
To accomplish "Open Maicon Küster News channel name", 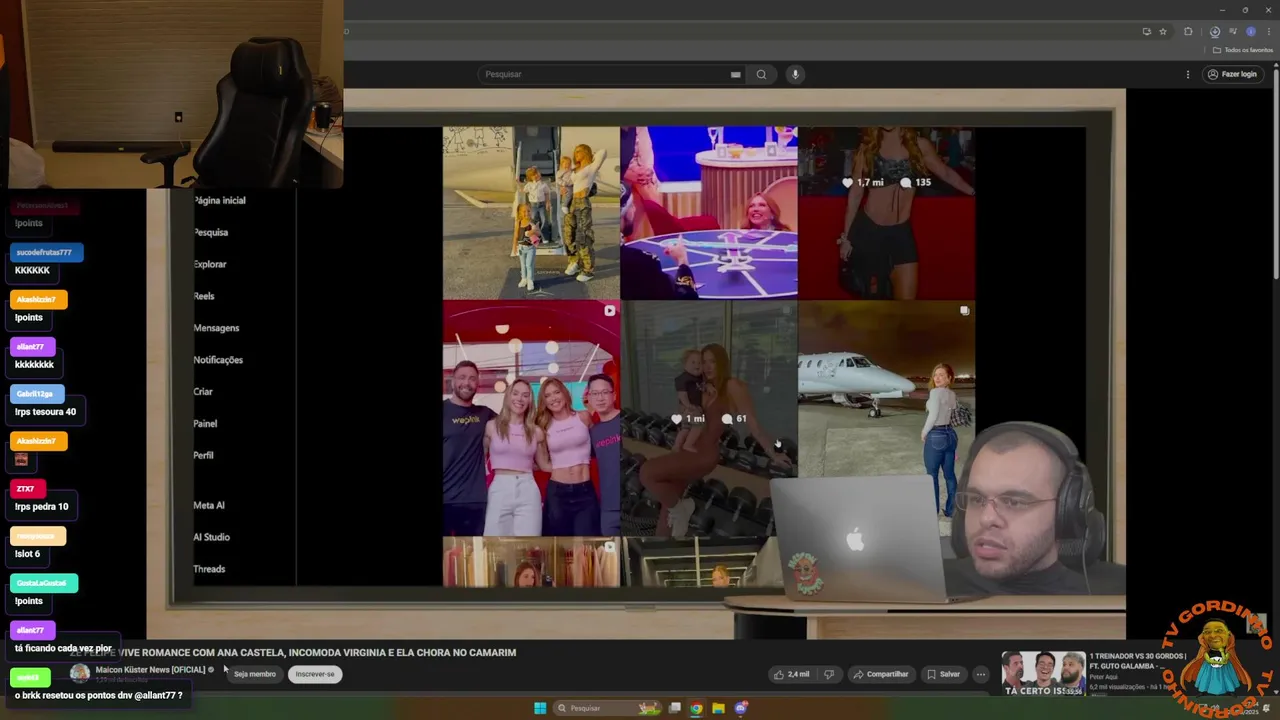I will coord(150,670).
